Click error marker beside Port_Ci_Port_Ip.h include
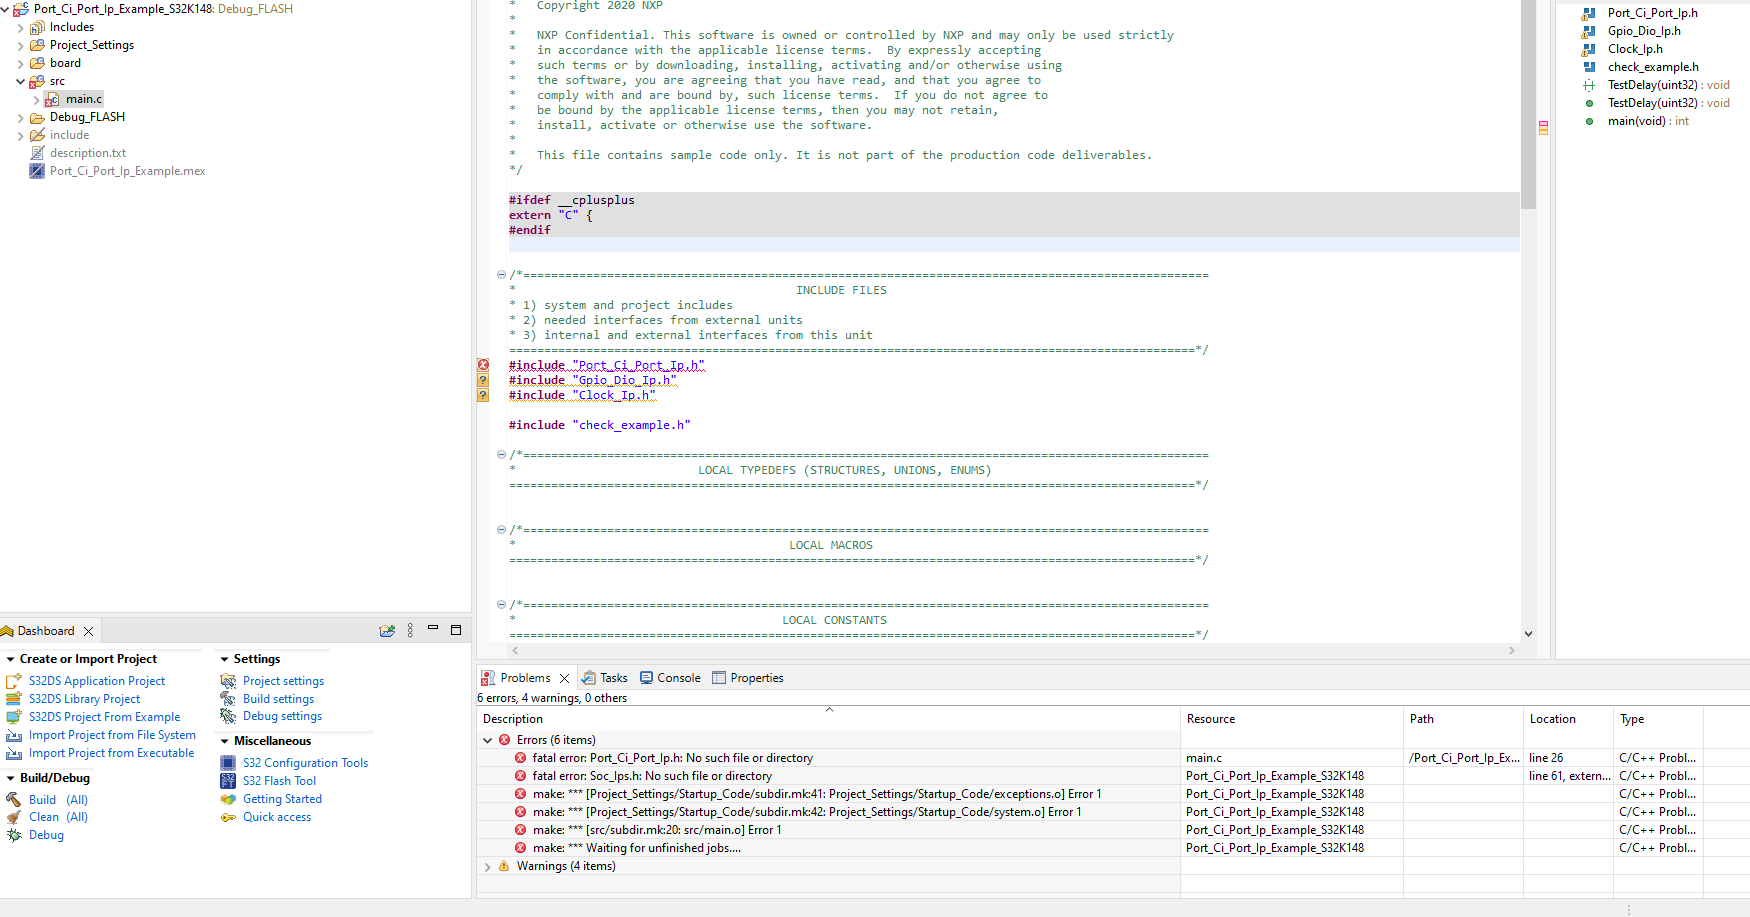1750x917 pixels. [x=483, y=365]
